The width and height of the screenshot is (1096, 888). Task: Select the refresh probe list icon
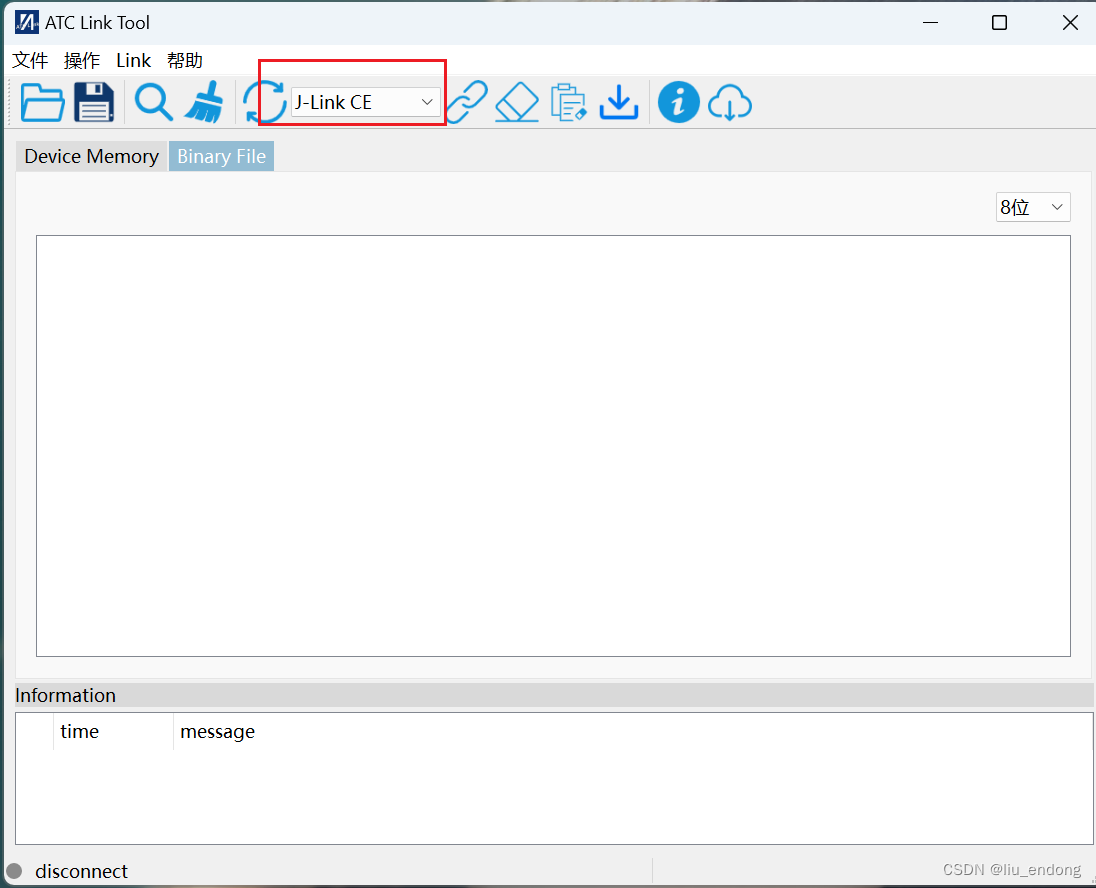(265, 101)
